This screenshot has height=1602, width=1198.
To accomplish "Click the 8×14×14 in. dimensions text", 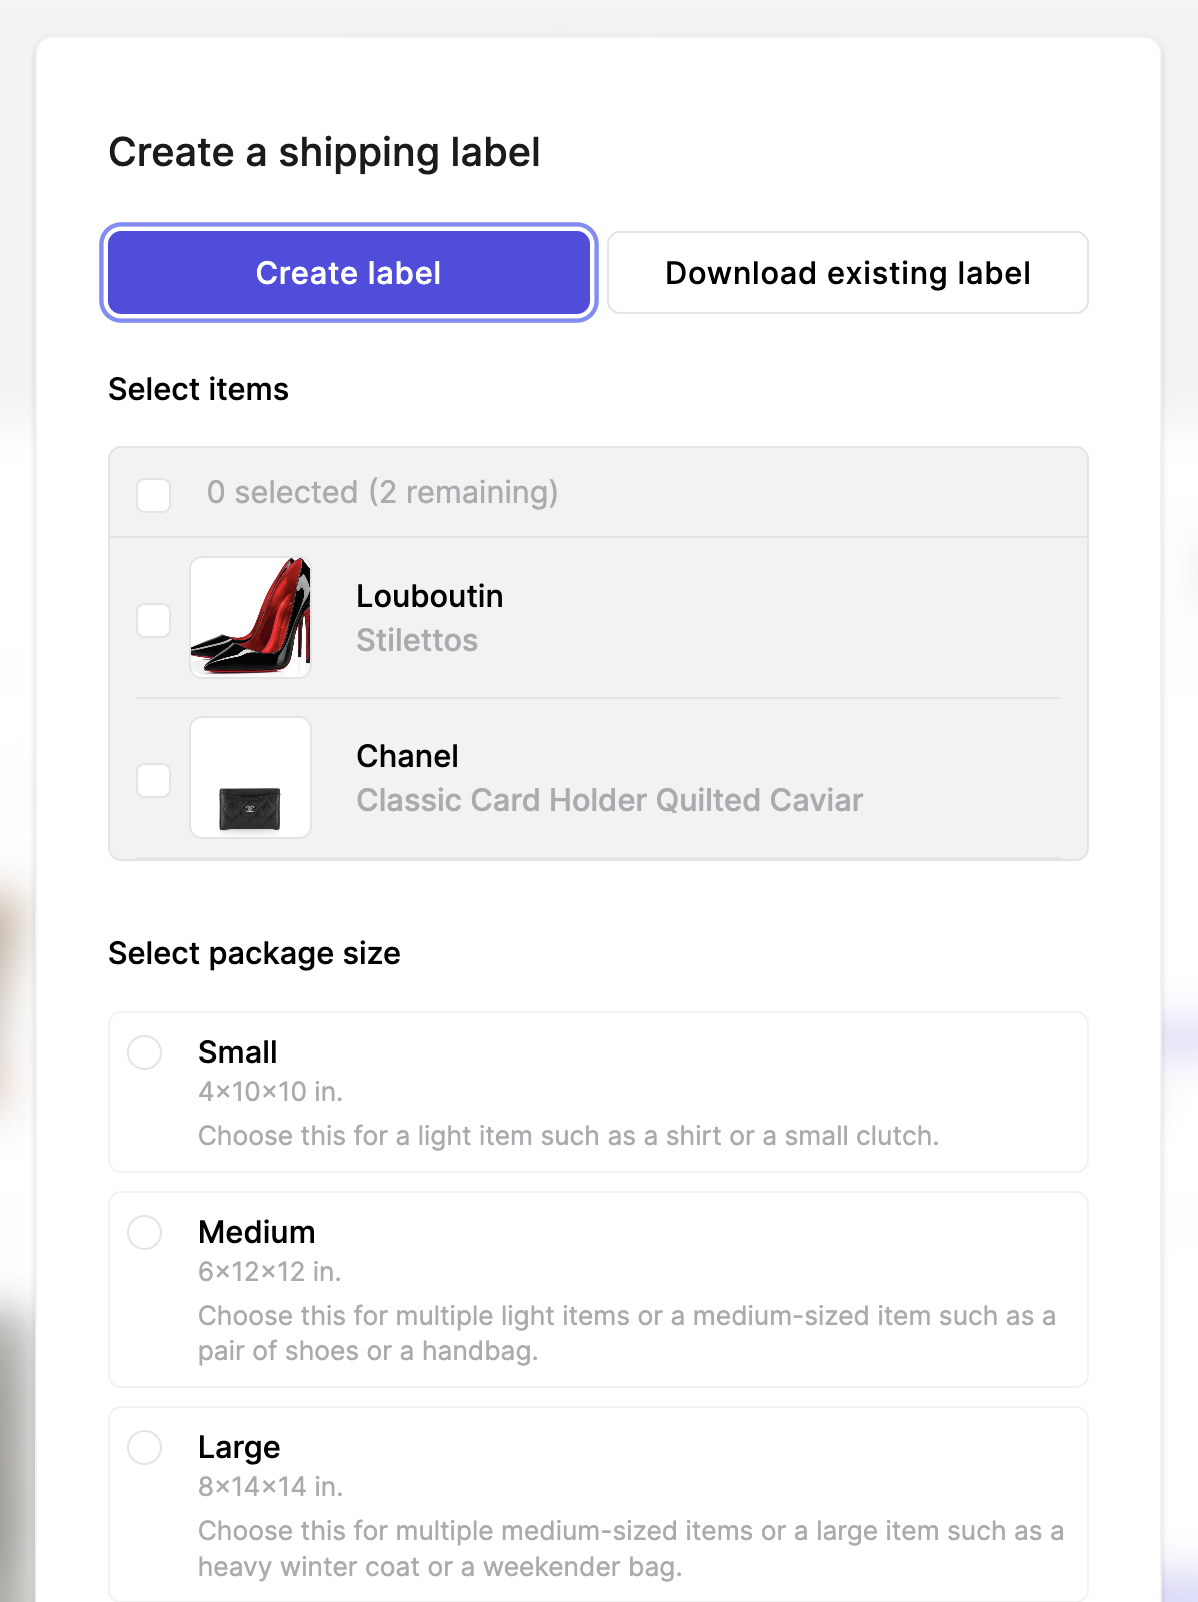I will pos(271,1486).
